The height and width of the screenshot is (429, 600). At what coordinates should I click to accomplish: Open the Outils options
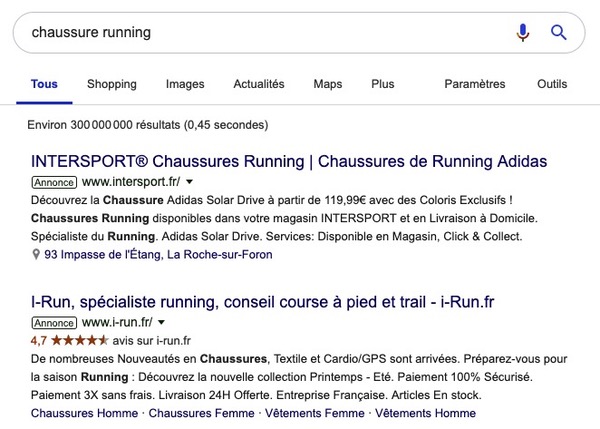tap(552, 84)
